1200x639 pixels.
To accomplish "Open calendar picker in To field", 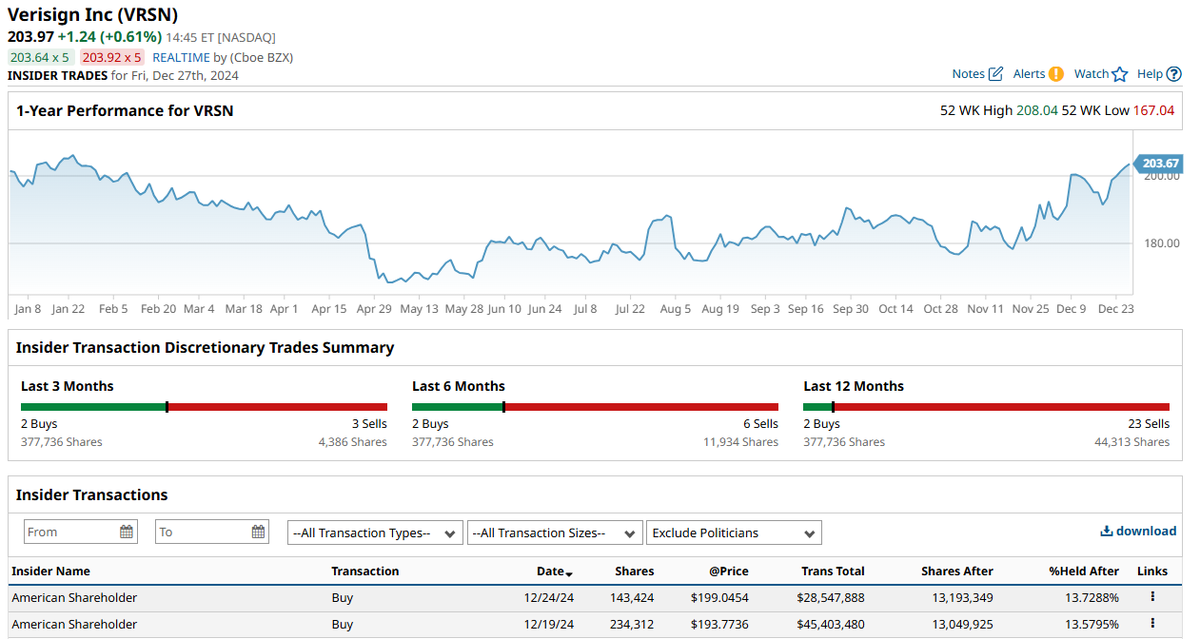I will tap(259, 532).
